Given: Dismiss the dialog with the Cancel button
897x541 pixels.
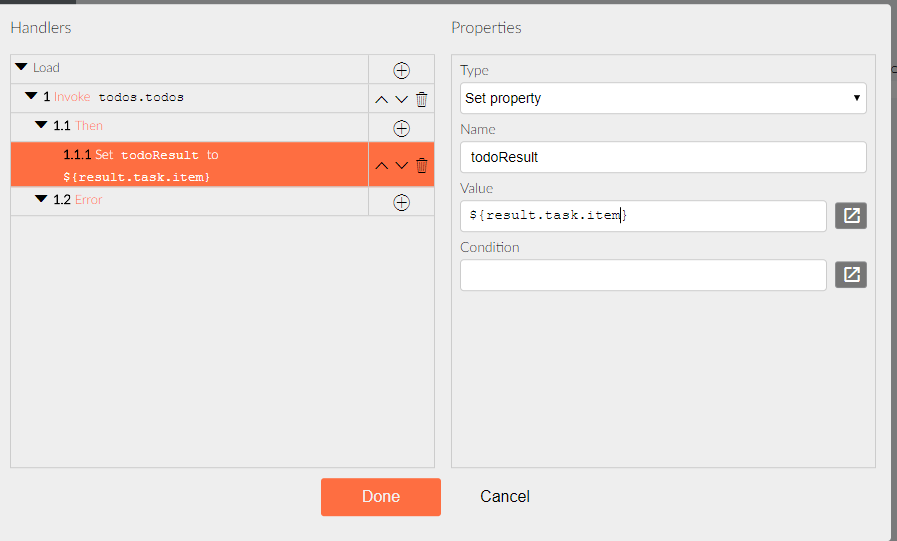Looking at the screenshot, I should 505,496.
